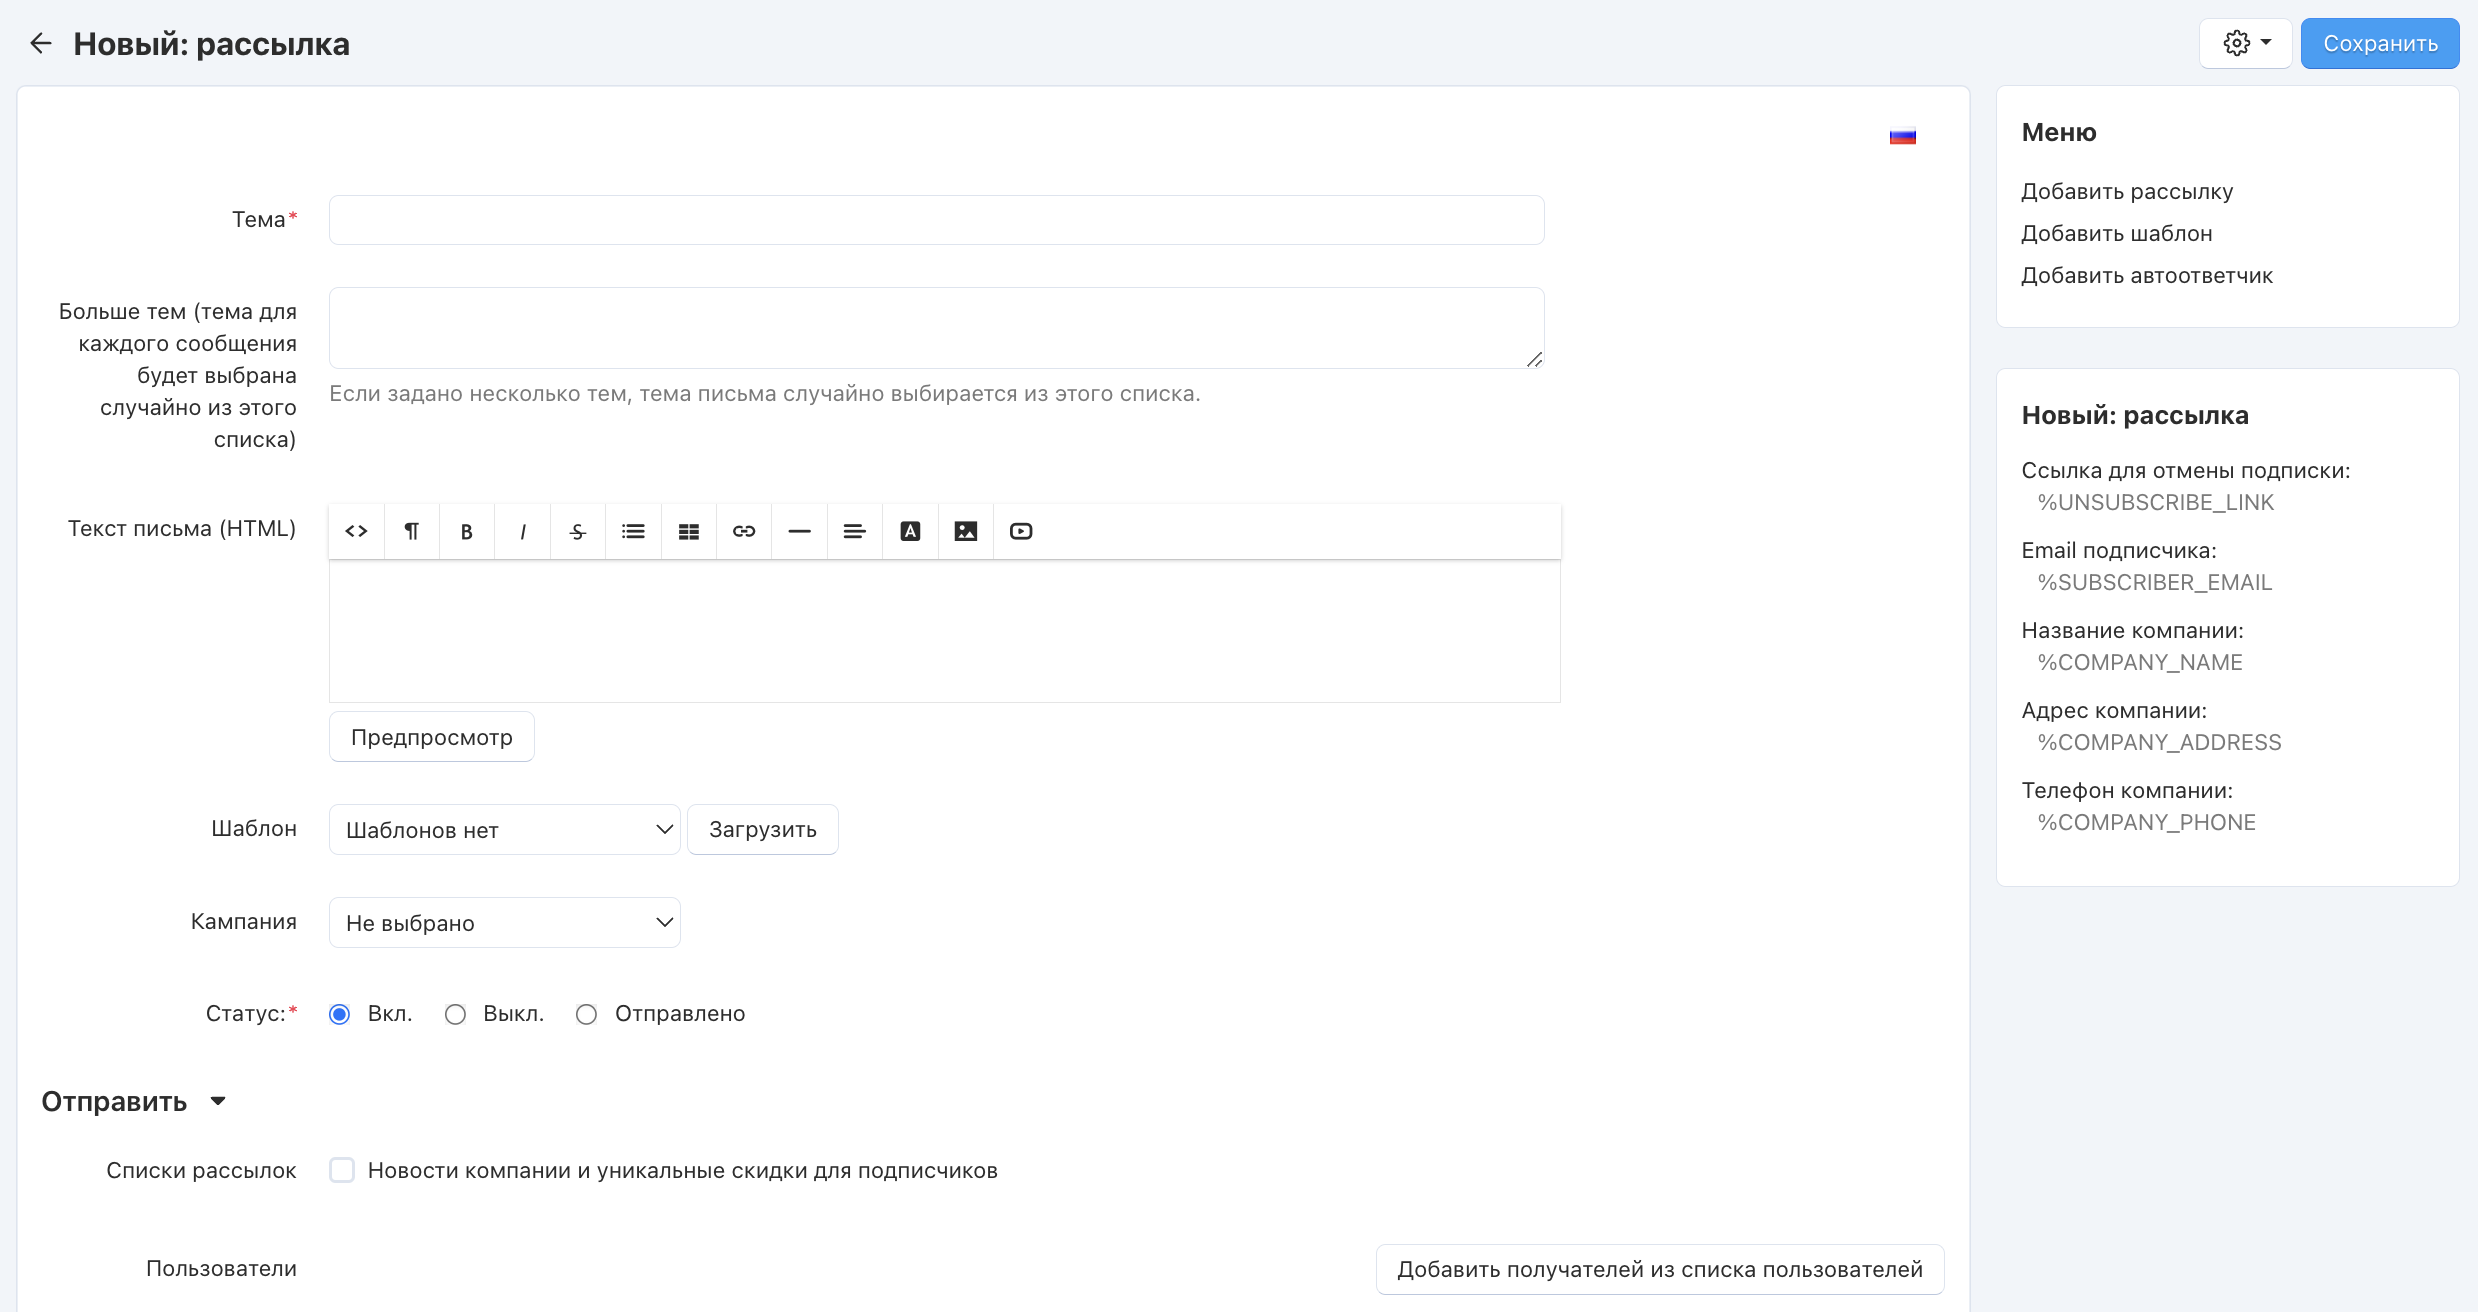
Task: Click the insert link icon
Action: click(744, 531)
